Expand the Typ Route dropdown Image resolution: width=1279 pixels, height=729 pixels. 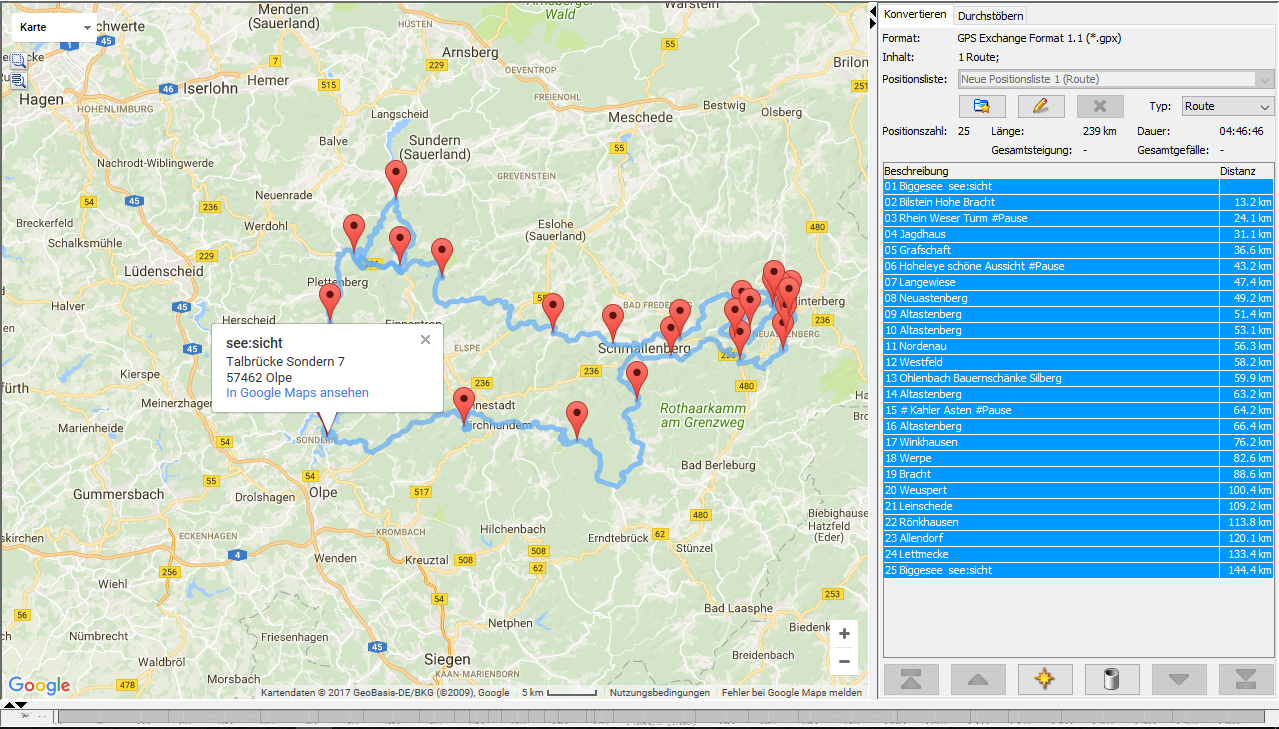pos(1227,106)
